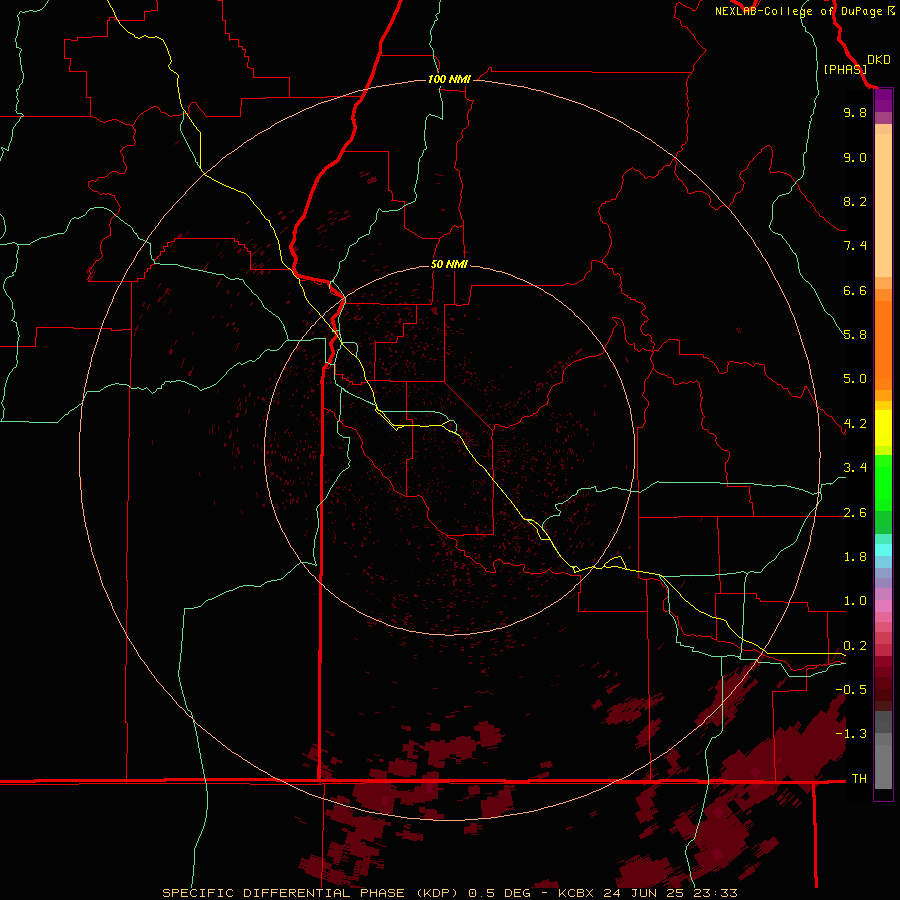Click the TH threshold label on the scale
This screenshot has width=900, height=900.
(859, 779)
